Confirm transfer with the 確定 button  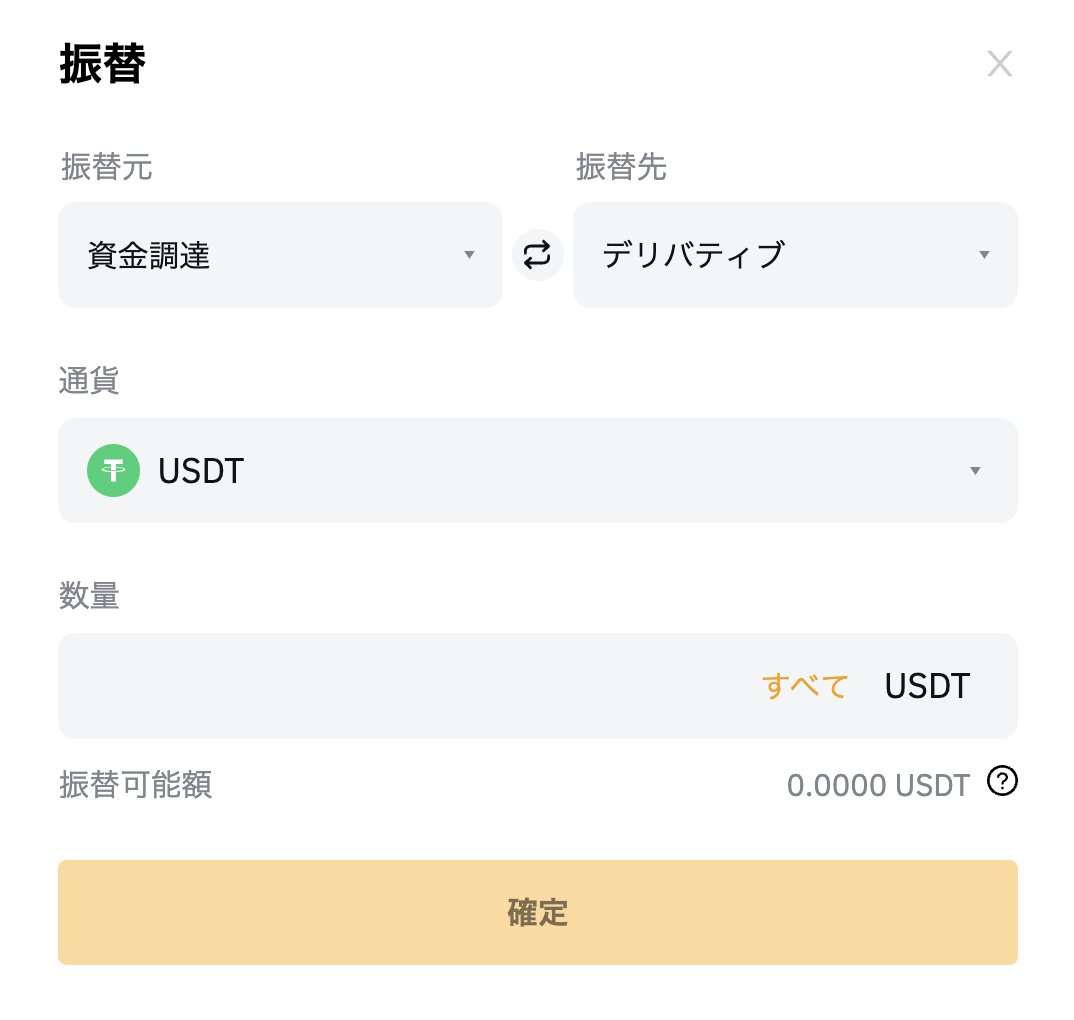(x=538, y=912)
